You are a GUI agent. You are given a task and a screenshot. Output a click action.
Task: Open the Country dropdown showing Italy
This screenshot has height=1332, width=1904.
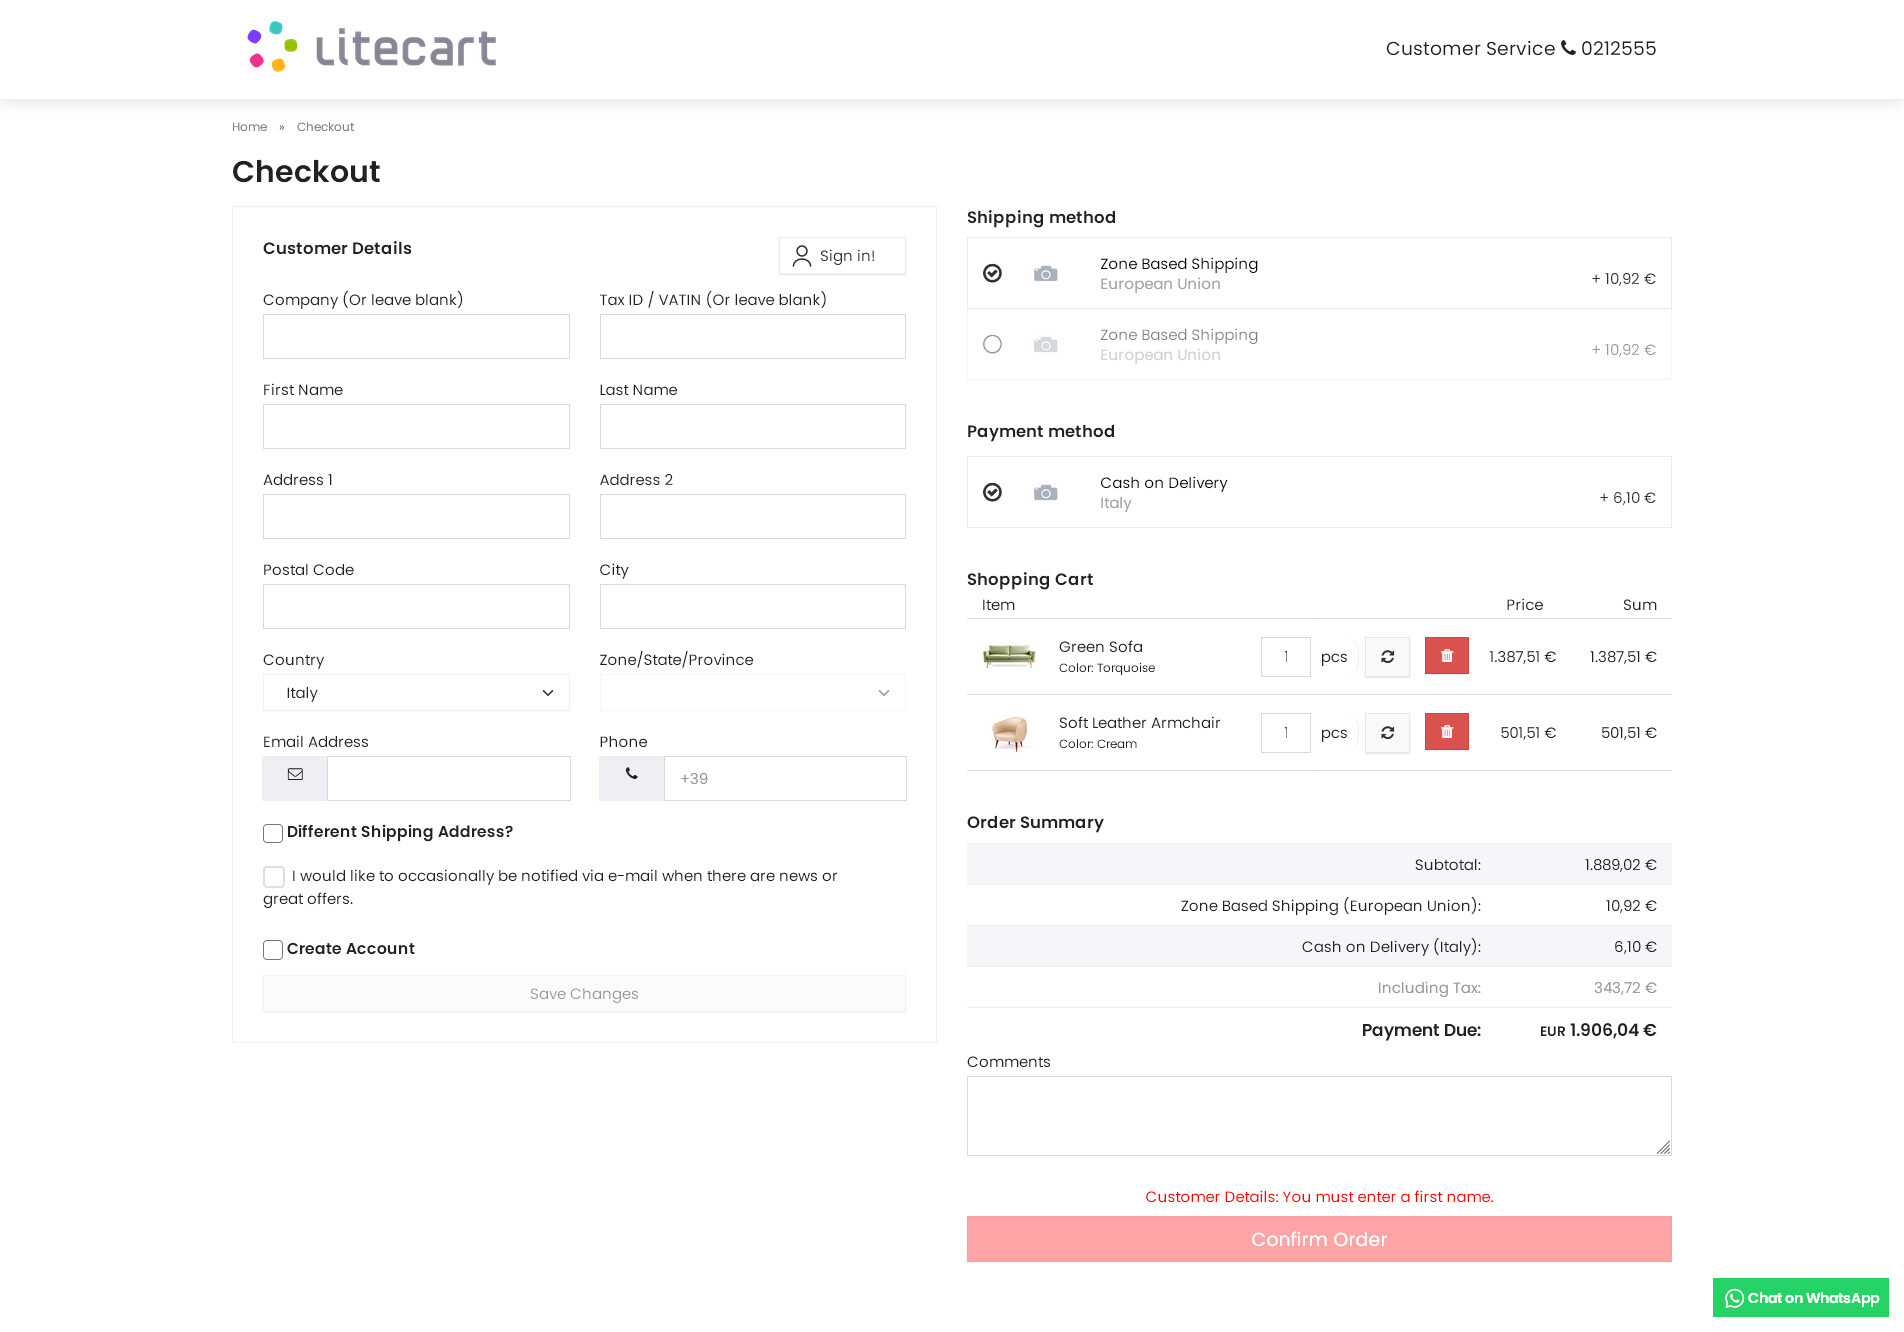pos(416,693)
